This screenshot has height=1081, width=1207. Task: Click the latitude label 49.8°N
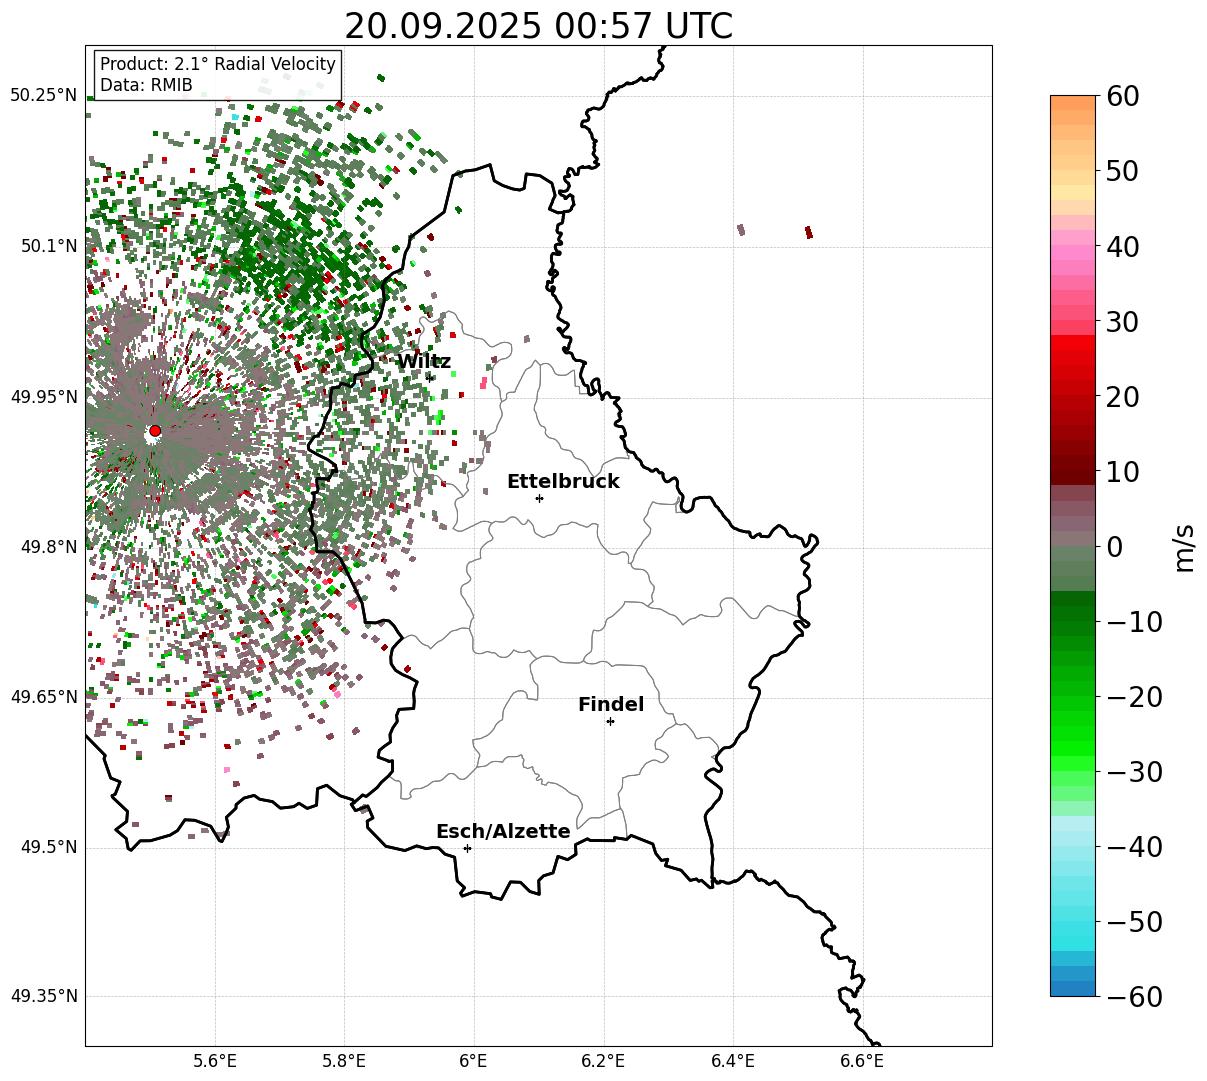pos(48,547)
